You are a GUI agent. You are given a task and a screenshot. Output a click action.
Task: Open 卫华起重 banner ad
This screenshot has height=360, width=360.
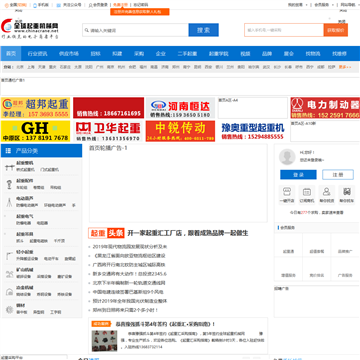click(x=108, y=131)
